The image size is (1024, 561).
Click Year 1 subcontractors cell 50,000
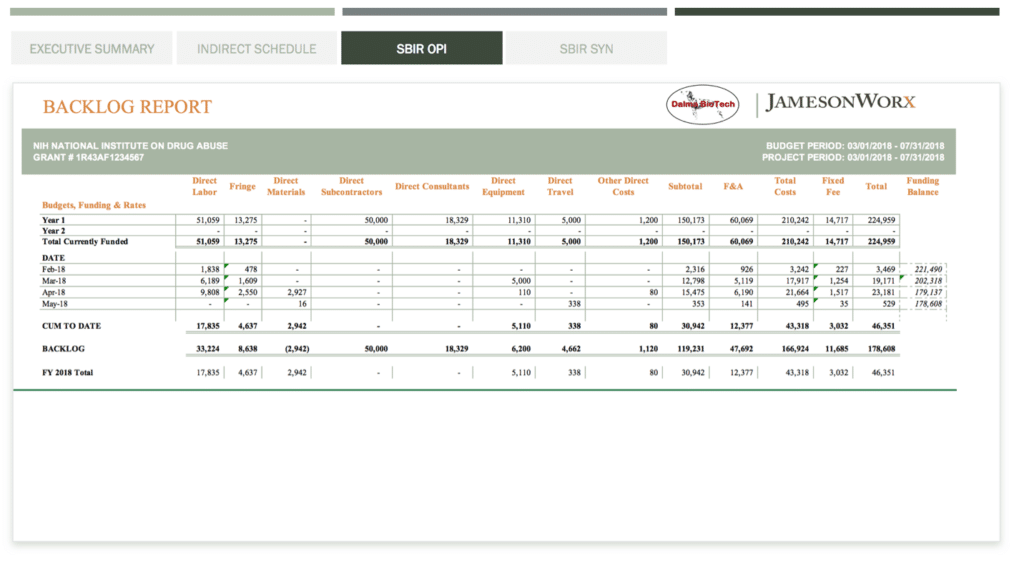376,220
